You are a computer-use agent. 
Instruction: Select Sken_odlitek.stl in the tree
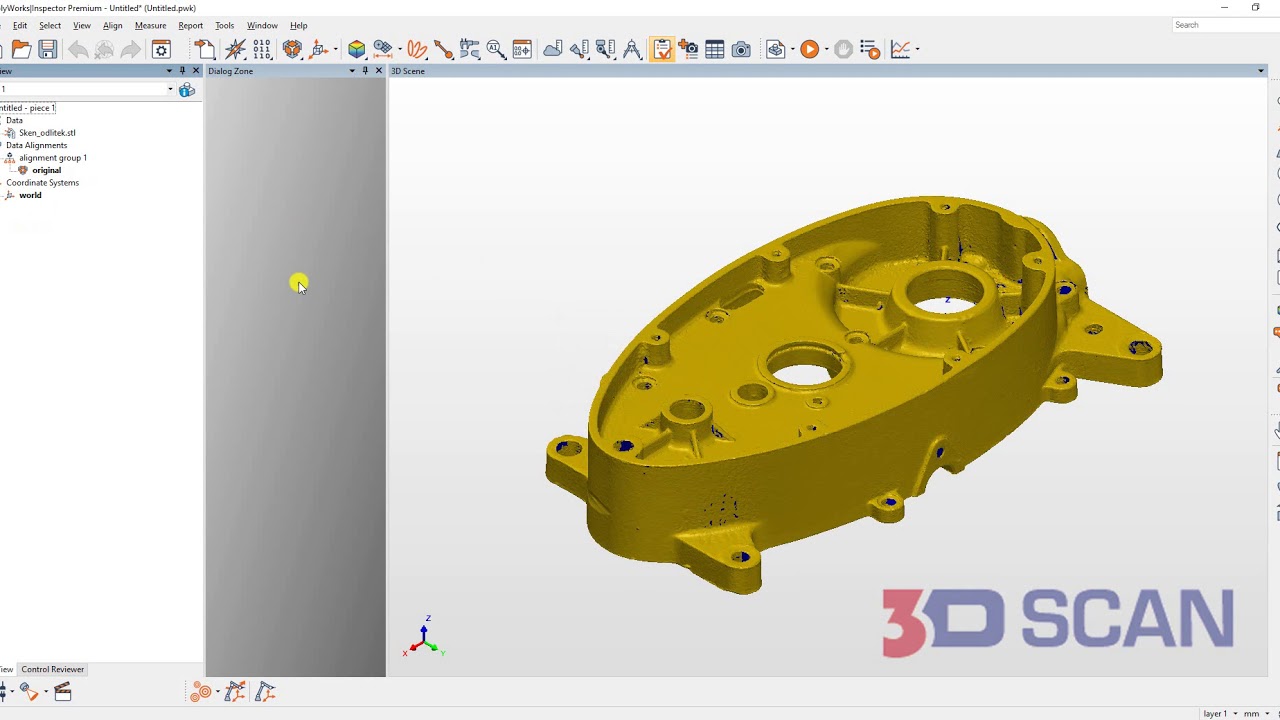click(47, 132)
